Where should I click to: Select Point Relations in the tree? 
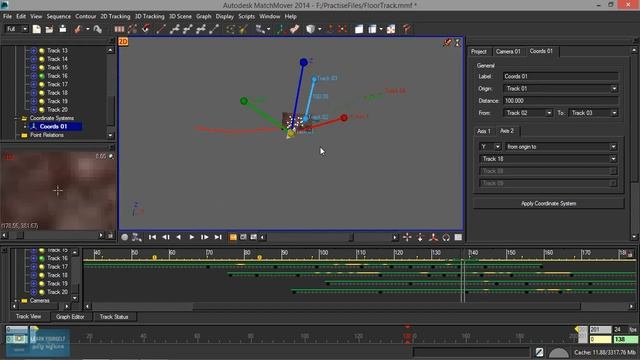(47, 135)
